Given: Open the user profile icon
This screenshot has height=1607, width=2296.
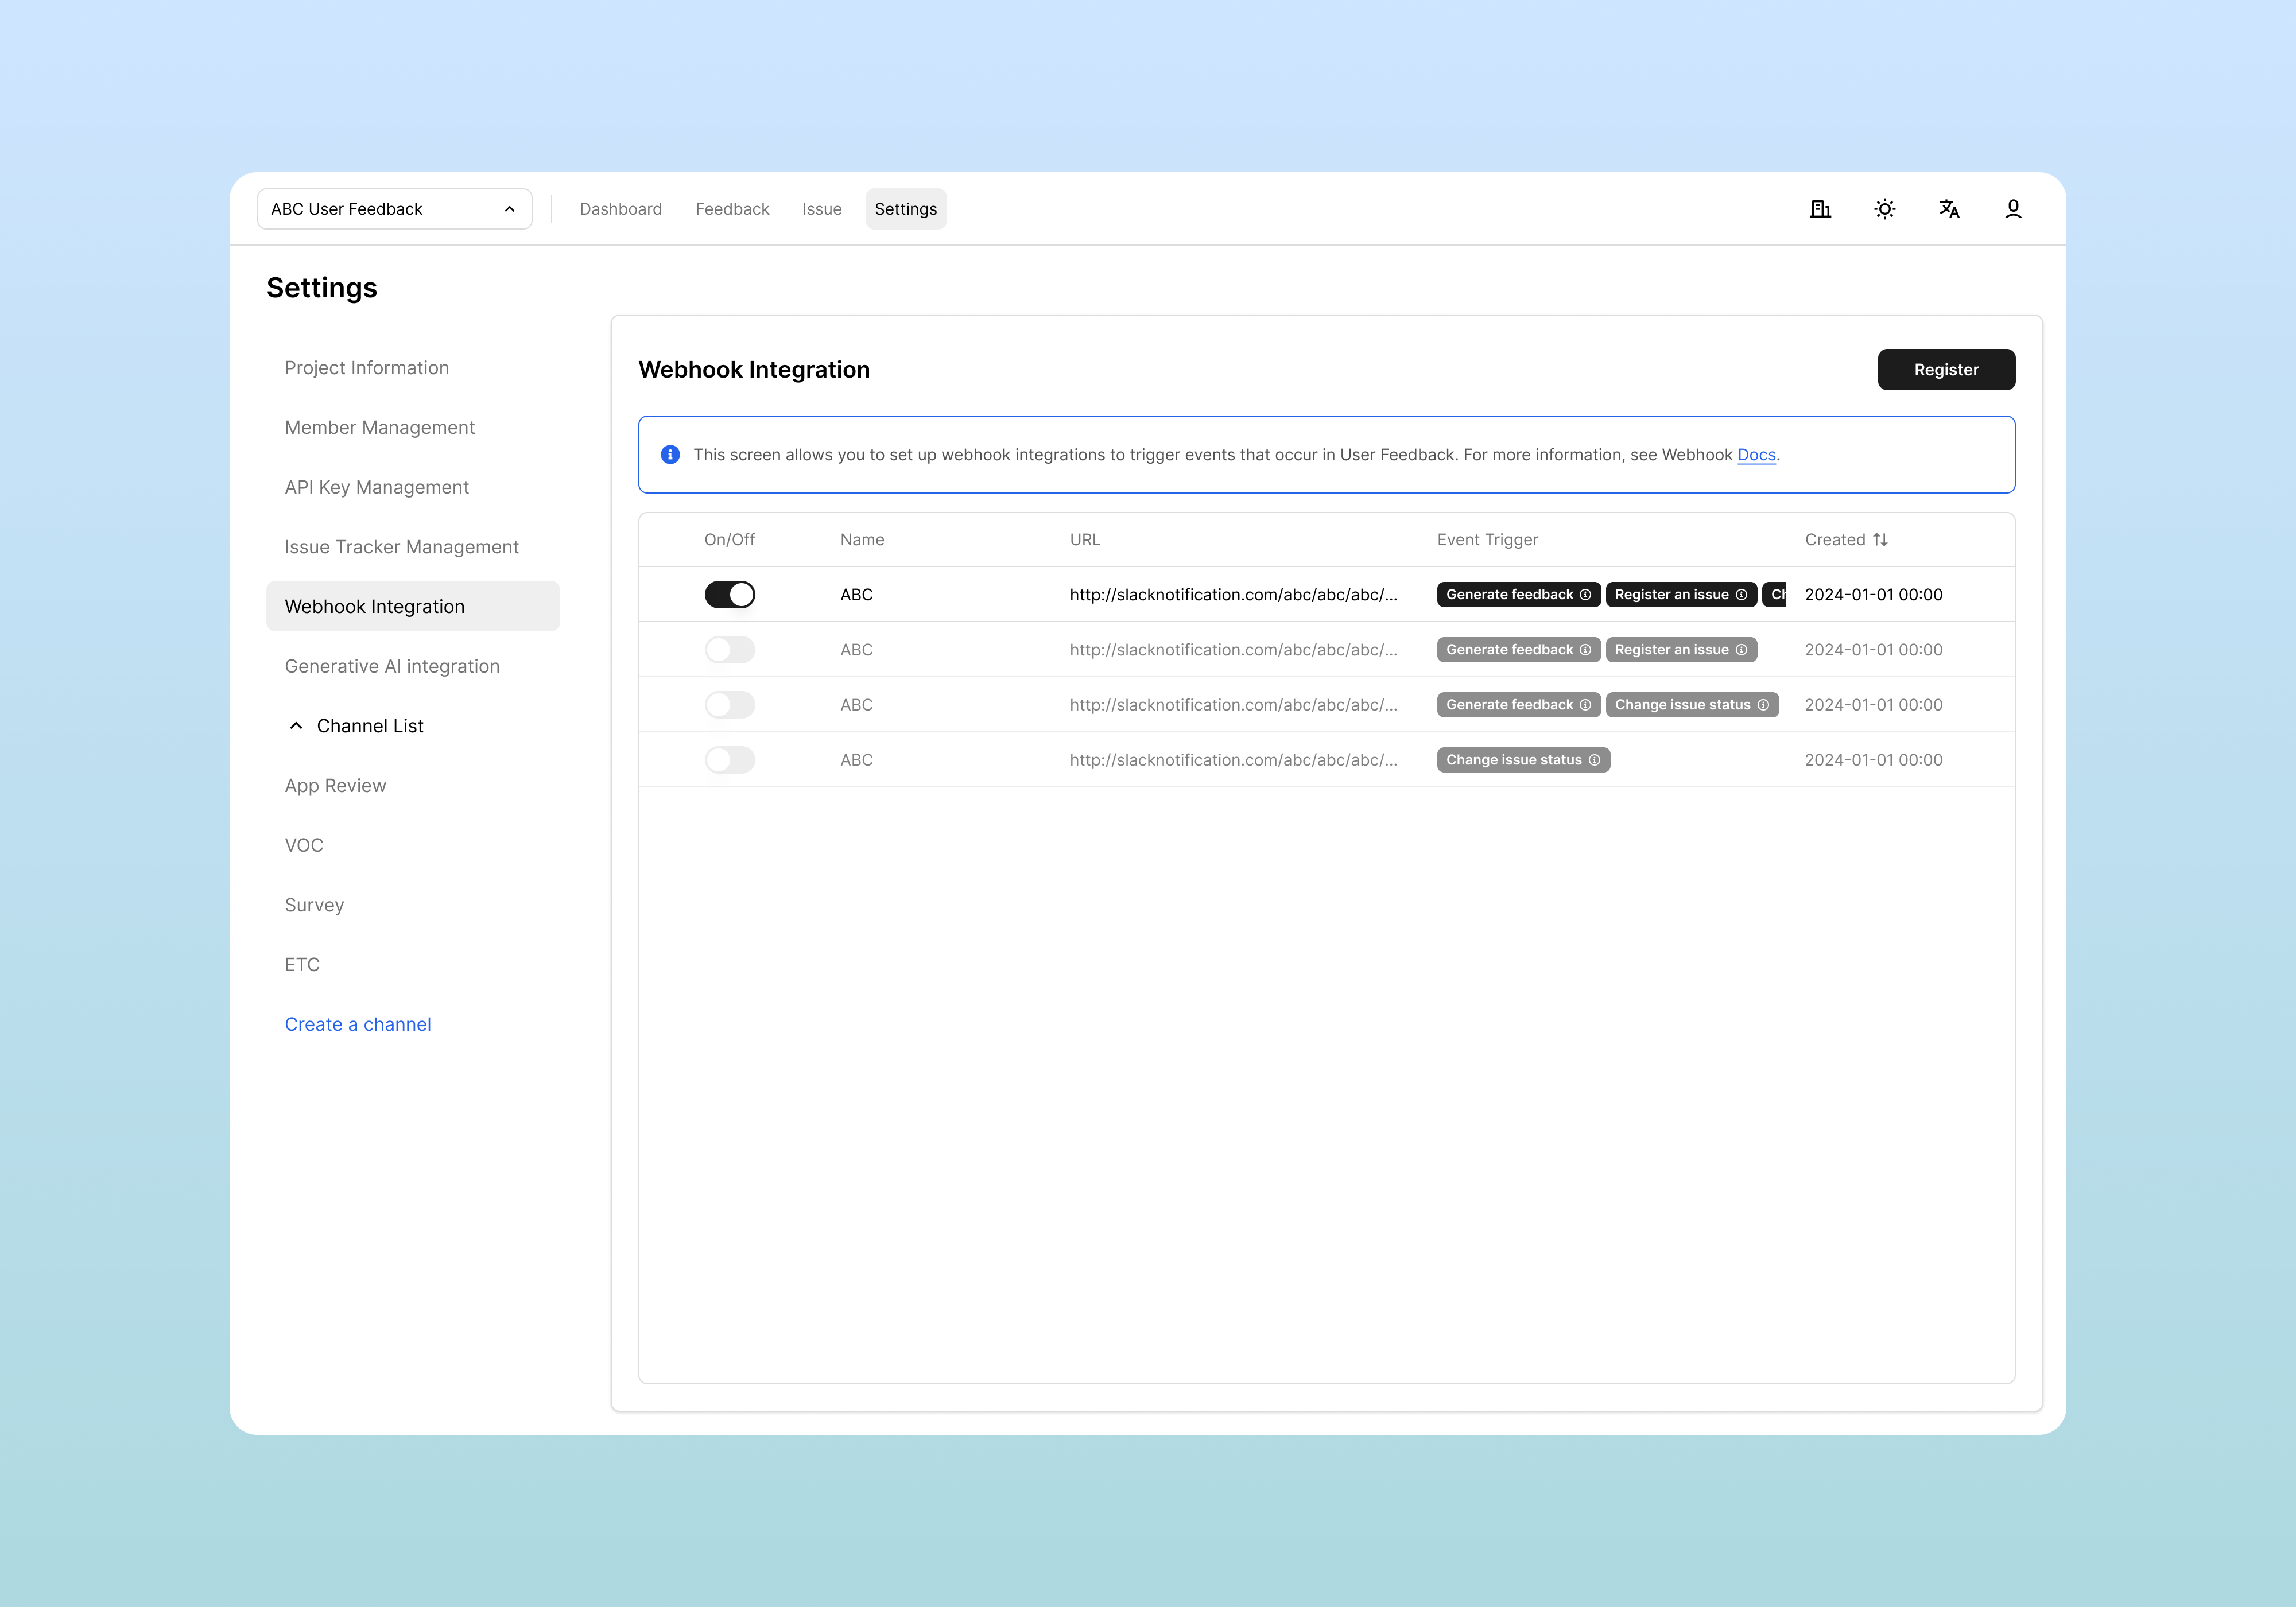Looking at the screenshot, I should [x=2013, y=209].
